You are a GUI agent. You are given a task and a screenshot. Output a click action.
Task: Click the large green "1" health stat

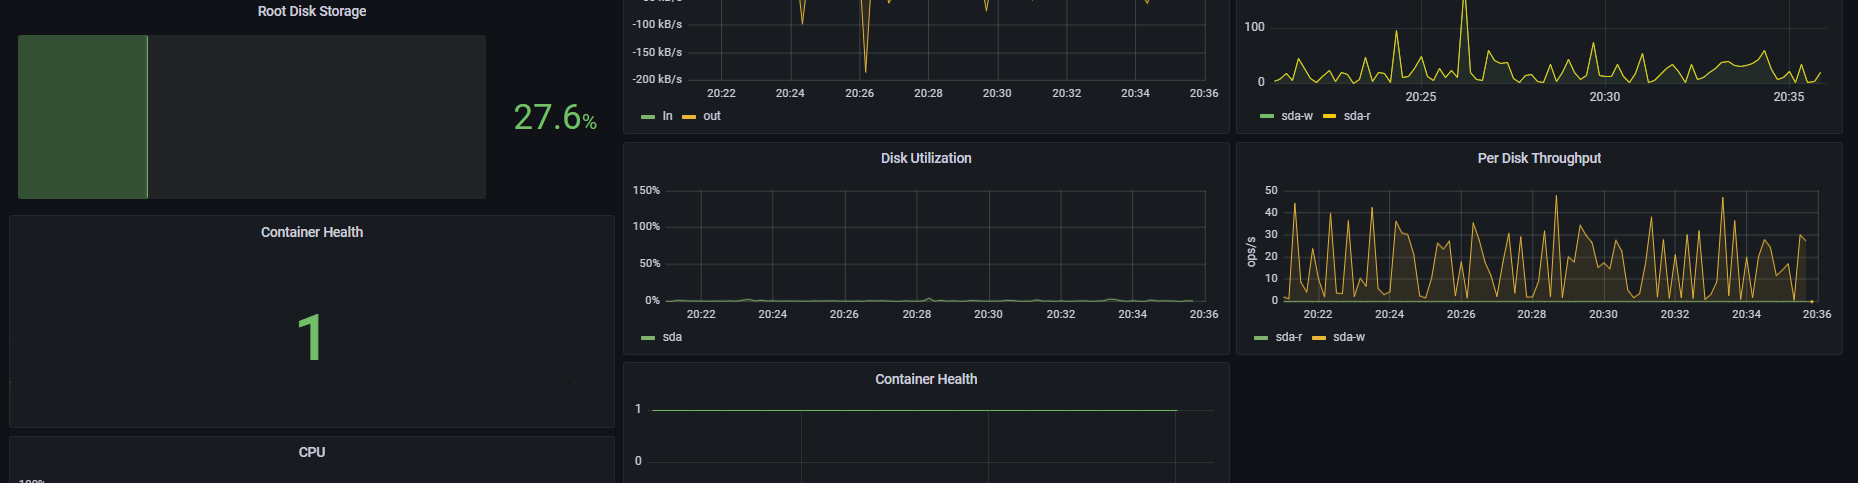point(310,337)
